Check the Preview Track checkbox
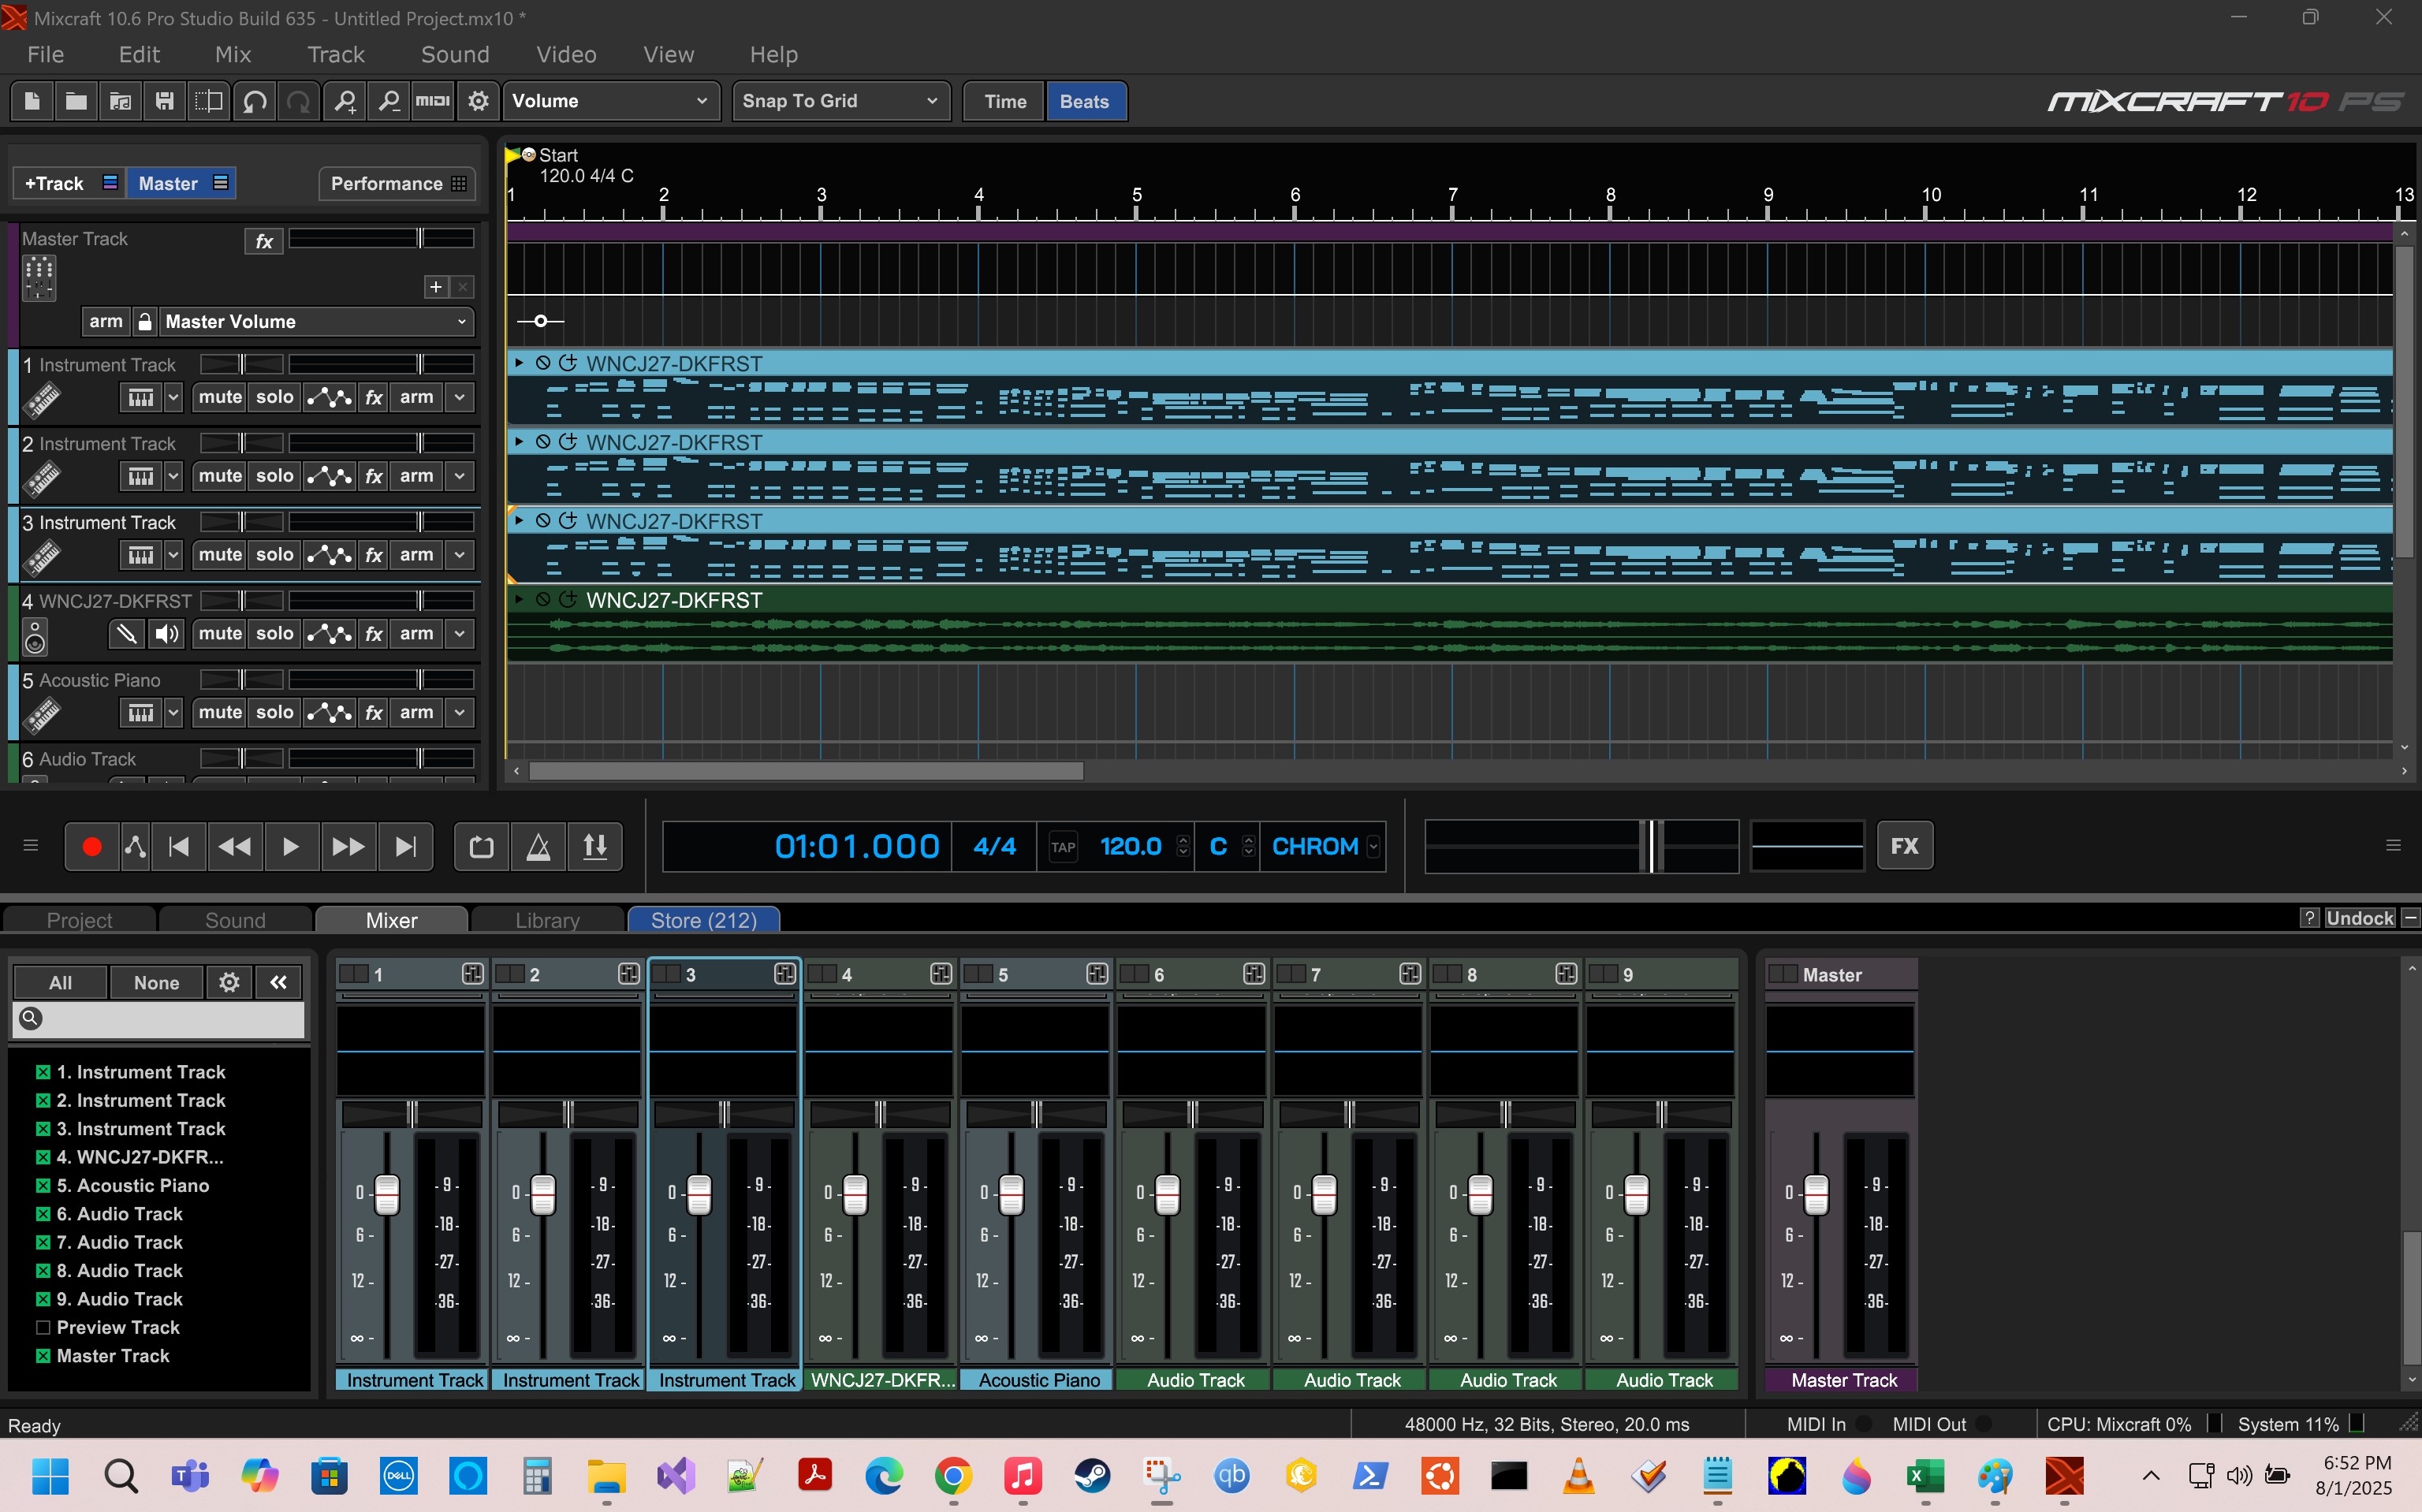2422x1512 pixels. tap(43, 1327)
